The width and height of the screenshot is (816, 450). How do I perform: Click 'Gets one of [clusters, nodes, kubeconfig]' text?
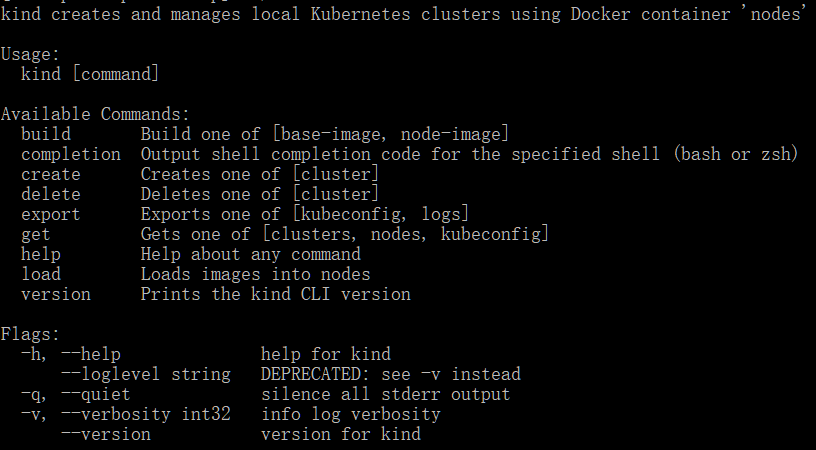345,234
